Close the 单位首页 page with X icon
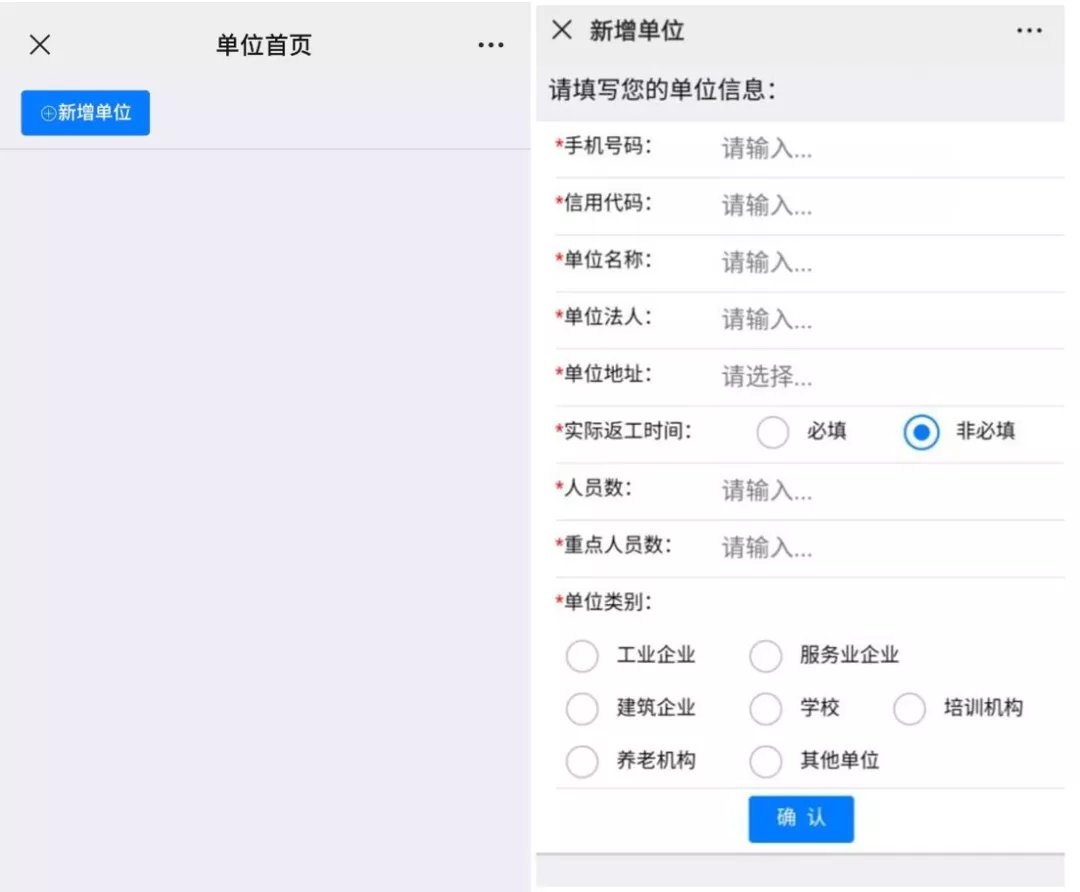The image size is (1080, 892). [40, 45]
